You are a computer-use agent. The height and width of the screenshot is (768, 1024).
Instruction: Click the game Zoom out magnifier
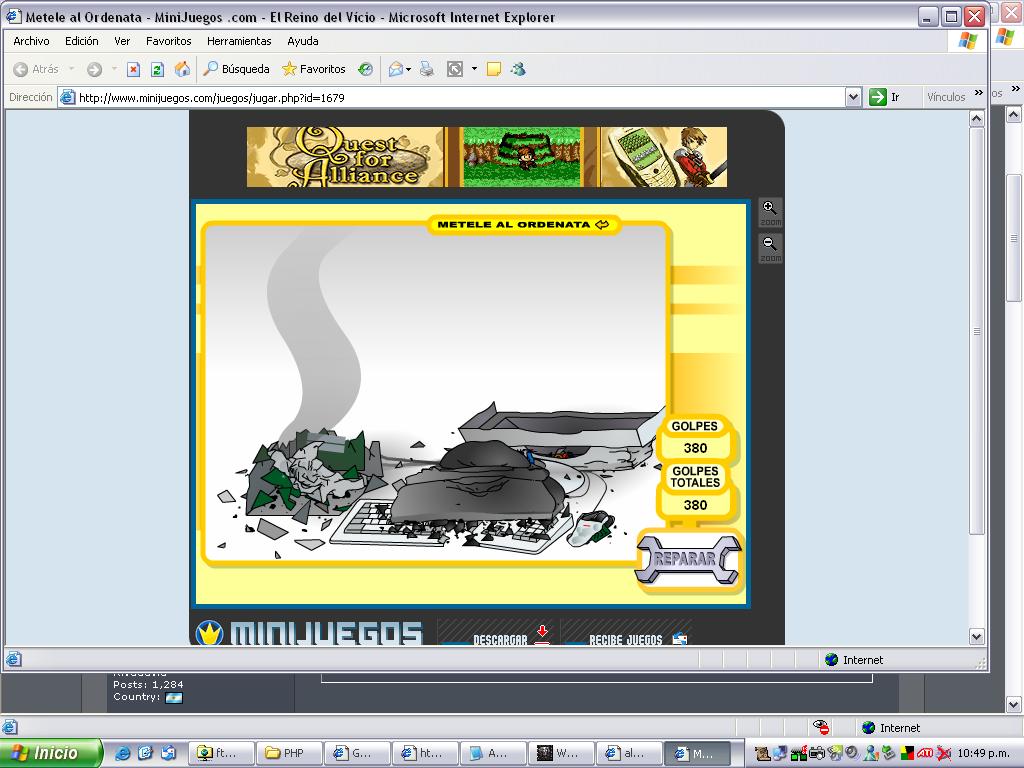click(x=770, y=248)
